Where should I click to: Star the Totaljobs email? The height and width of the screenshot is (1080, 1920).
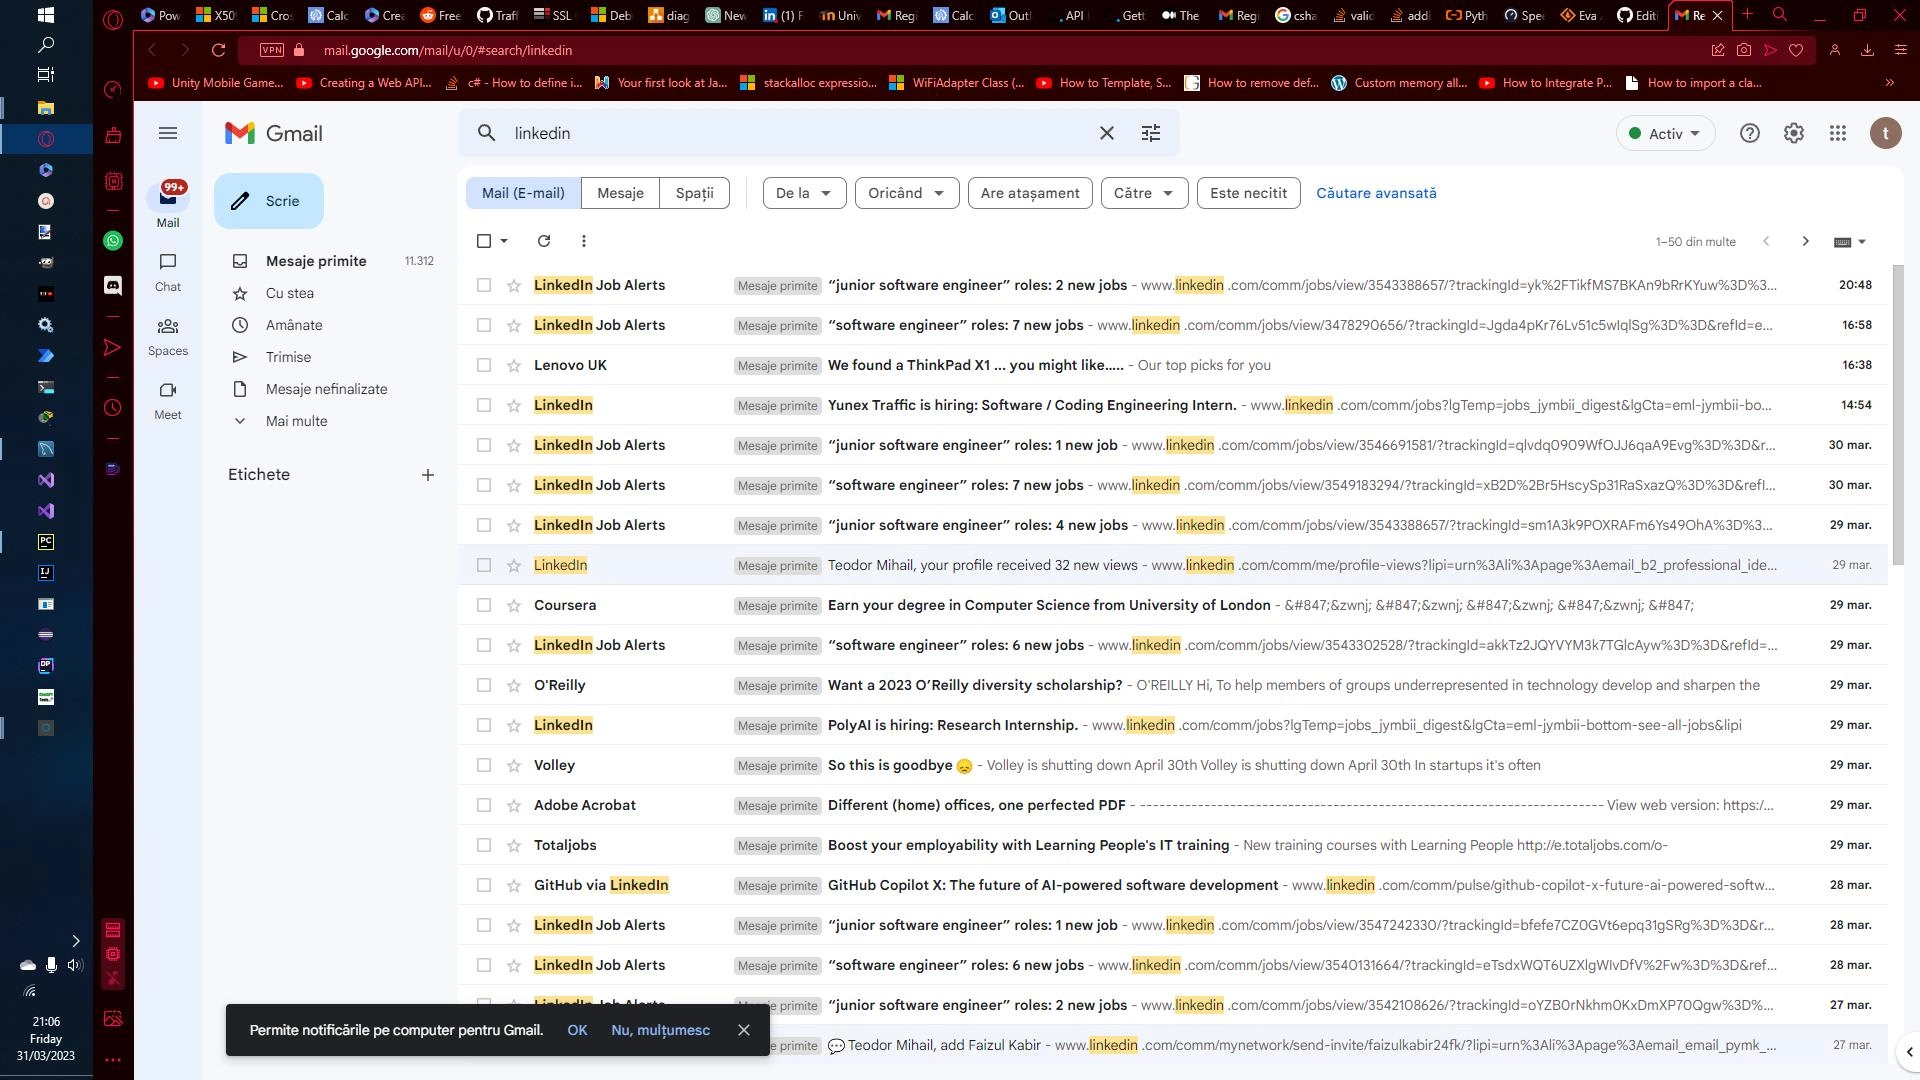[514, 845]
